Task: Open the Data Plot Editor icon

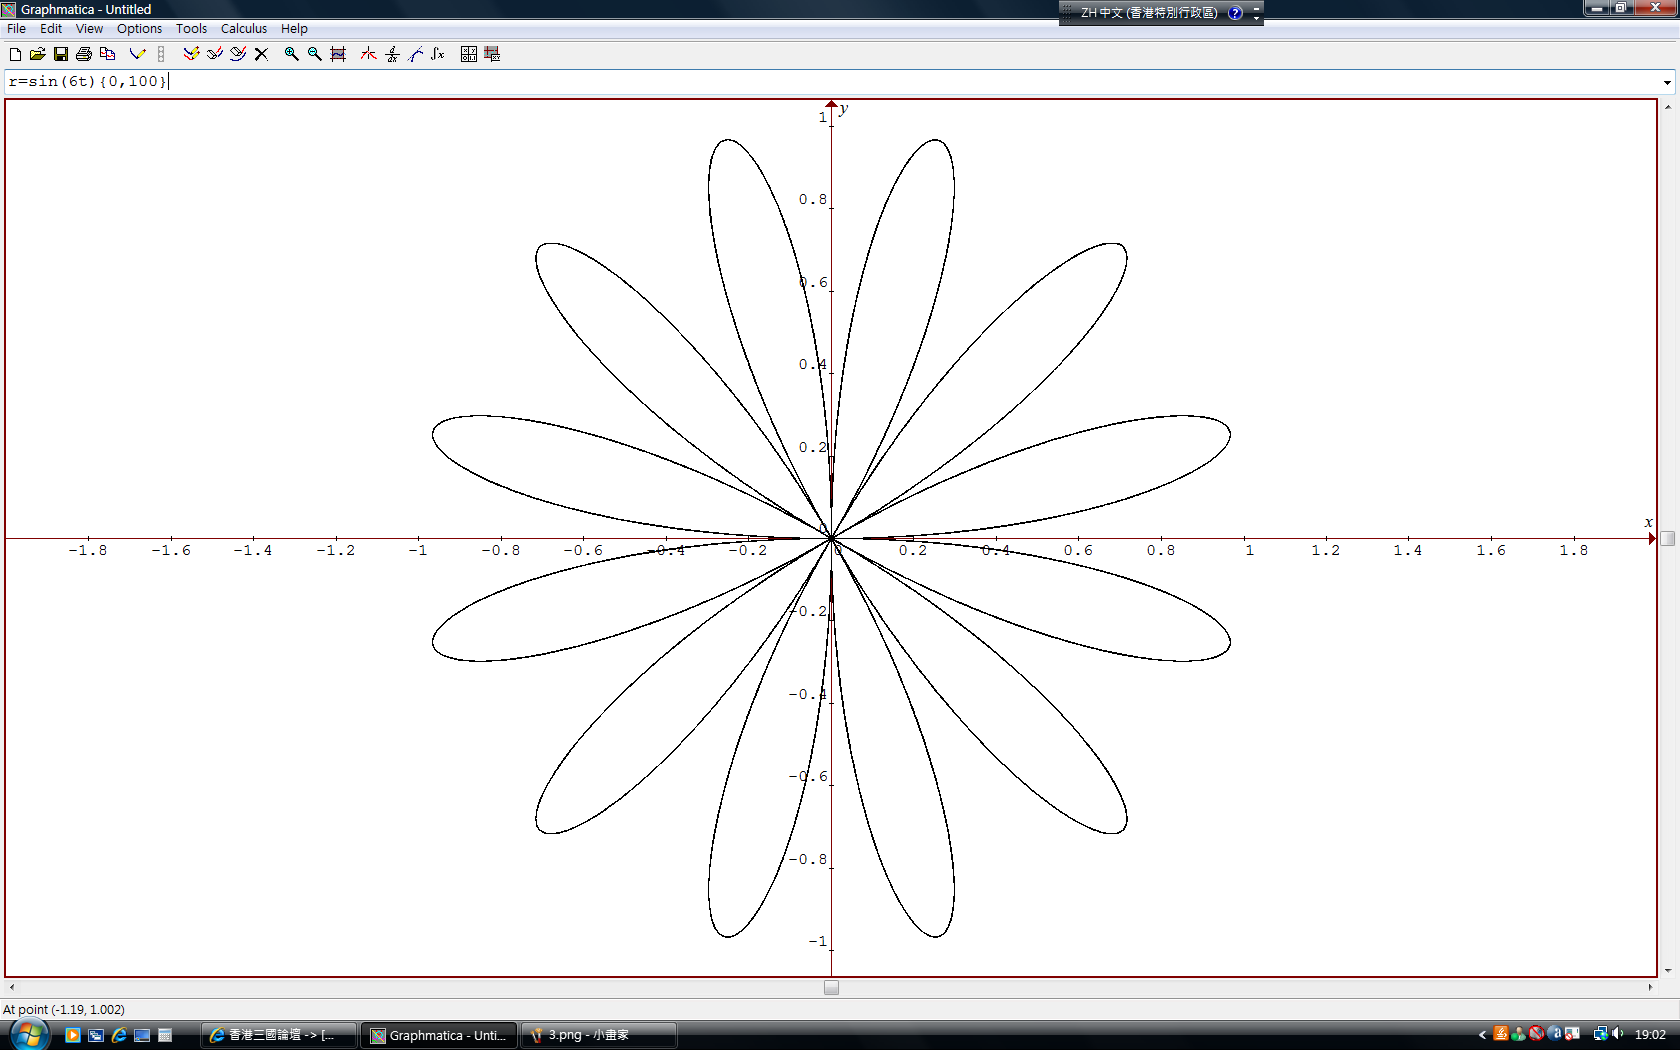Action: click(492, 54)
